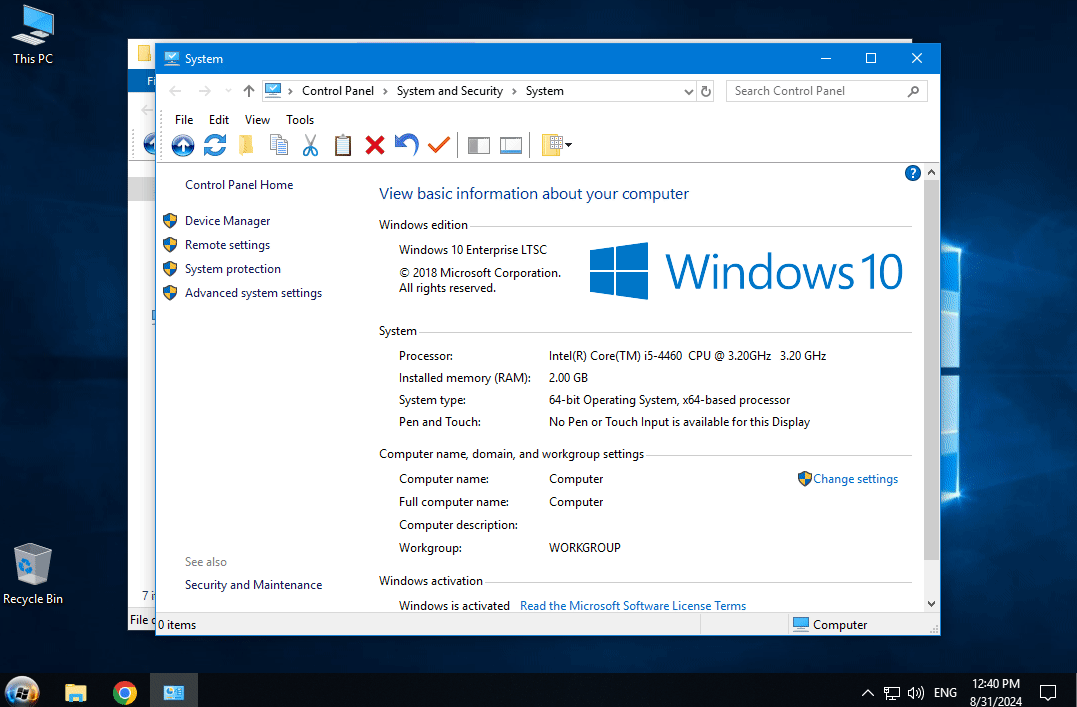The height and width of the screenshot is (707, 1077).
Task: Show hidden tray icons chevron
Action: pos(868,693)
